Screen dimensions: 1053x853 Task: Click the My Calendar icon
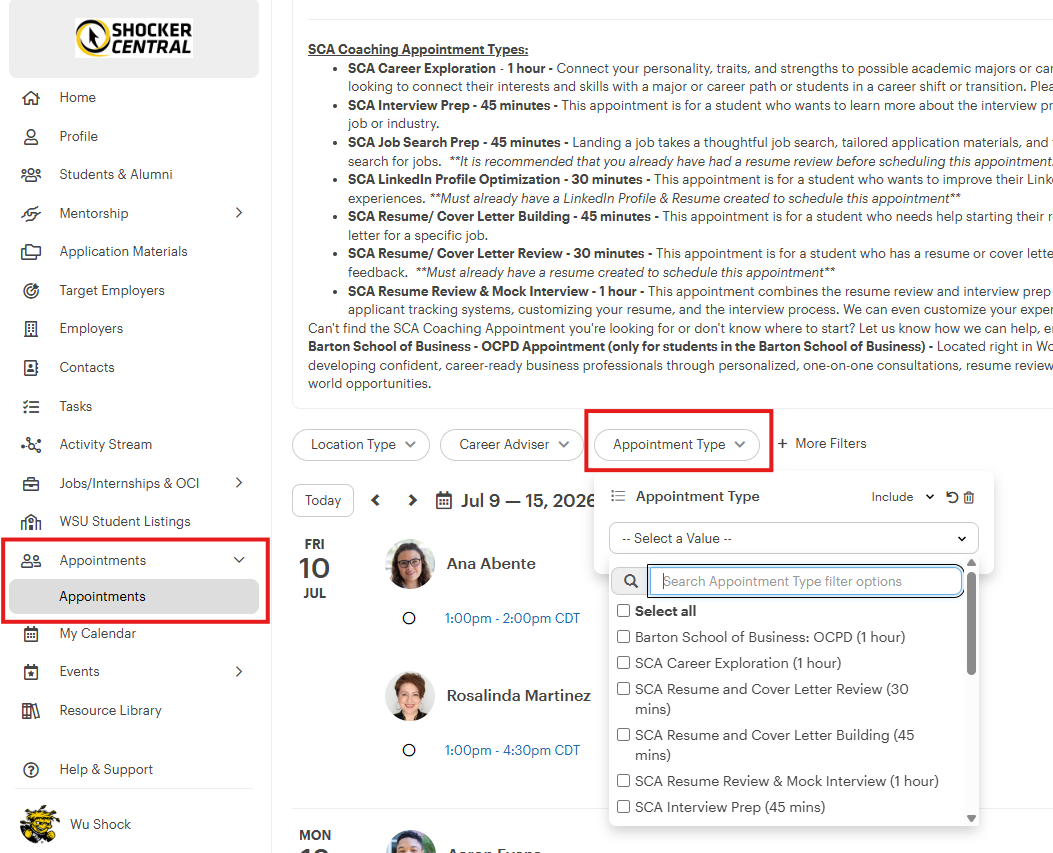[31, 634]
